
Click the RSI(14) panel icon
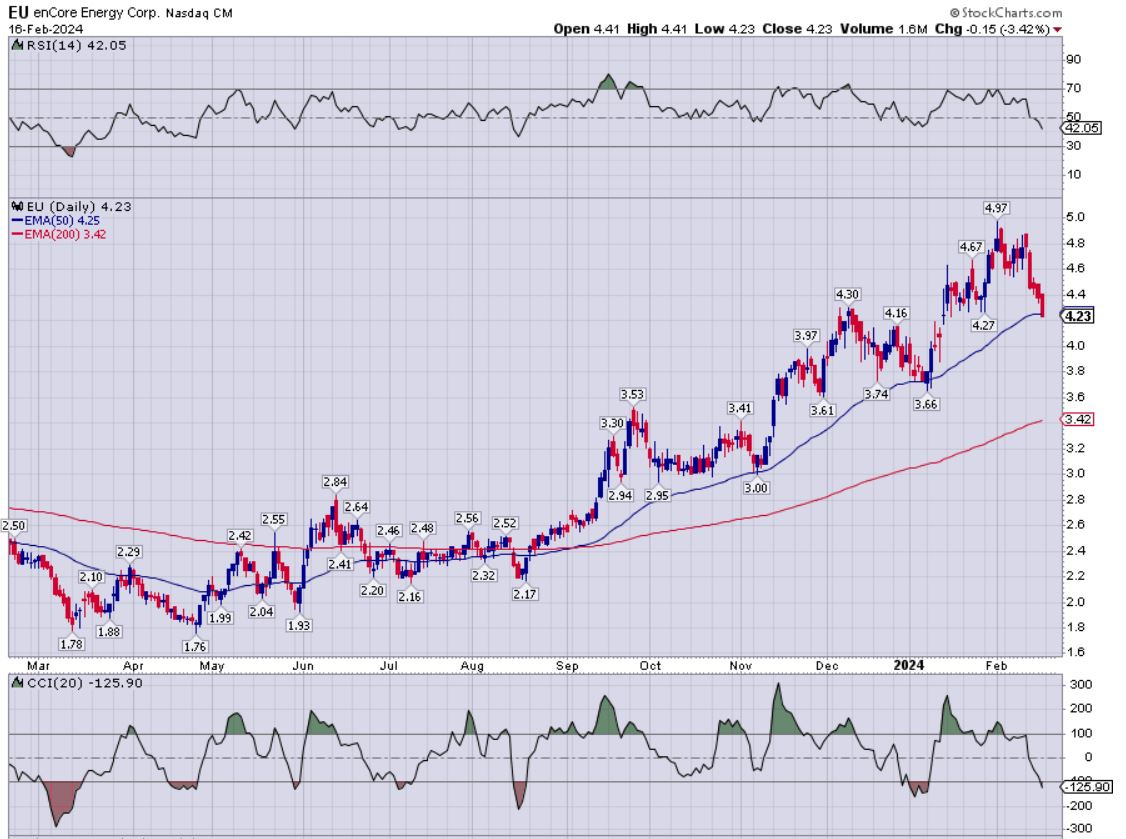17,45
